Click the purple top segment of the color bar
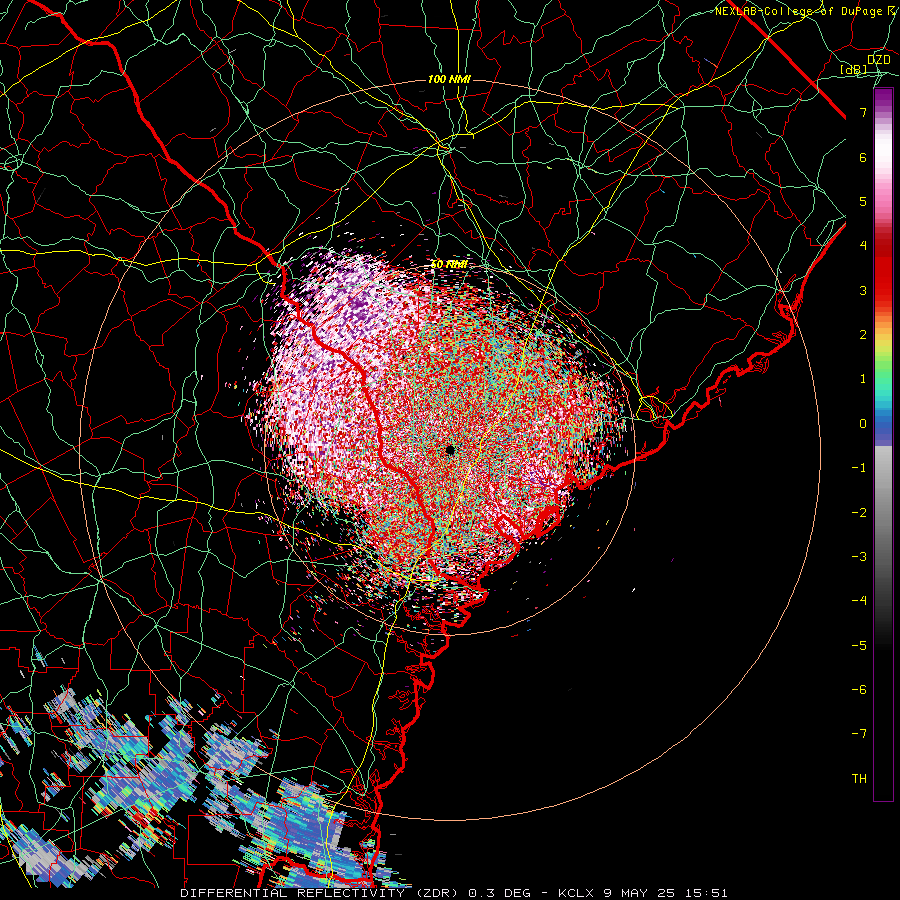The width and height of the screenshot is (900, 900). pyautogui.click(x=883, y=102)
